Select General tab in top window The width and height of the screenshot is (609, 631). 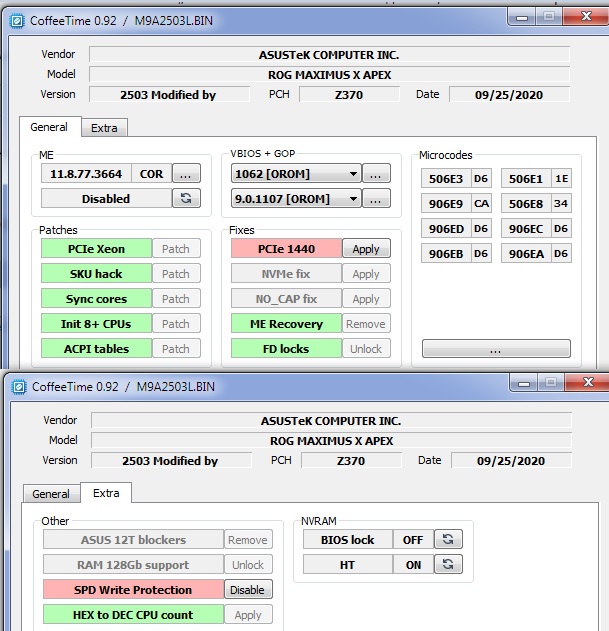click(49, 127)
